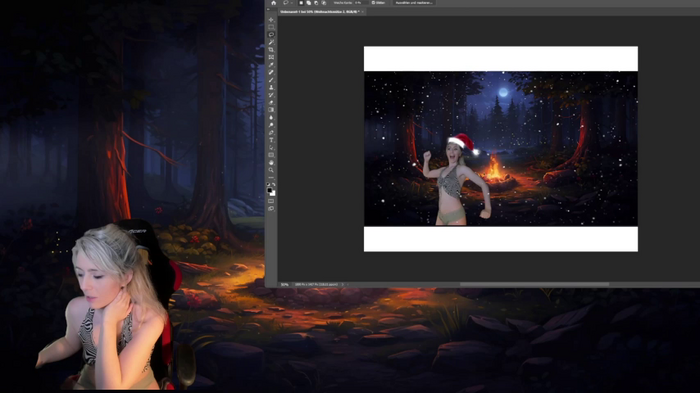700x393 pixels.
Task: Select the Lasso tool in the toolbar
Action: click(271, 34)
